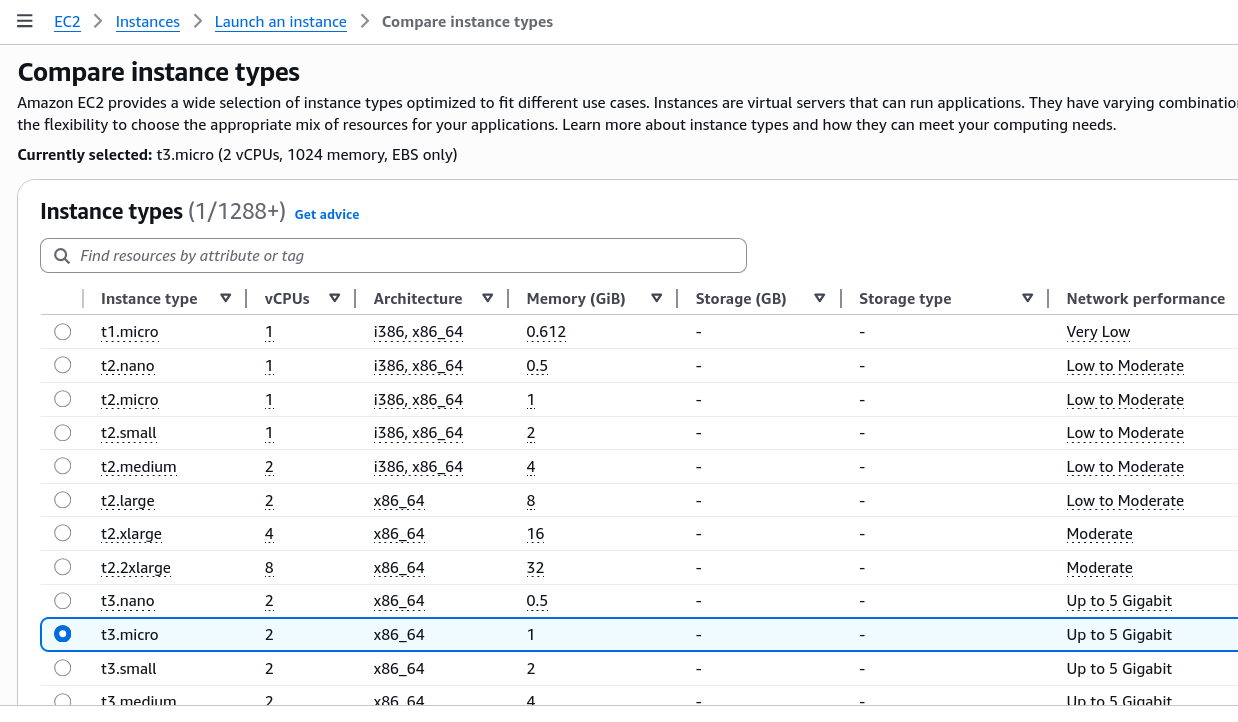This screenshot has width=1238, height=722.
Task: Click t2.large architecture value x86_64
Action: click(399, 501)
